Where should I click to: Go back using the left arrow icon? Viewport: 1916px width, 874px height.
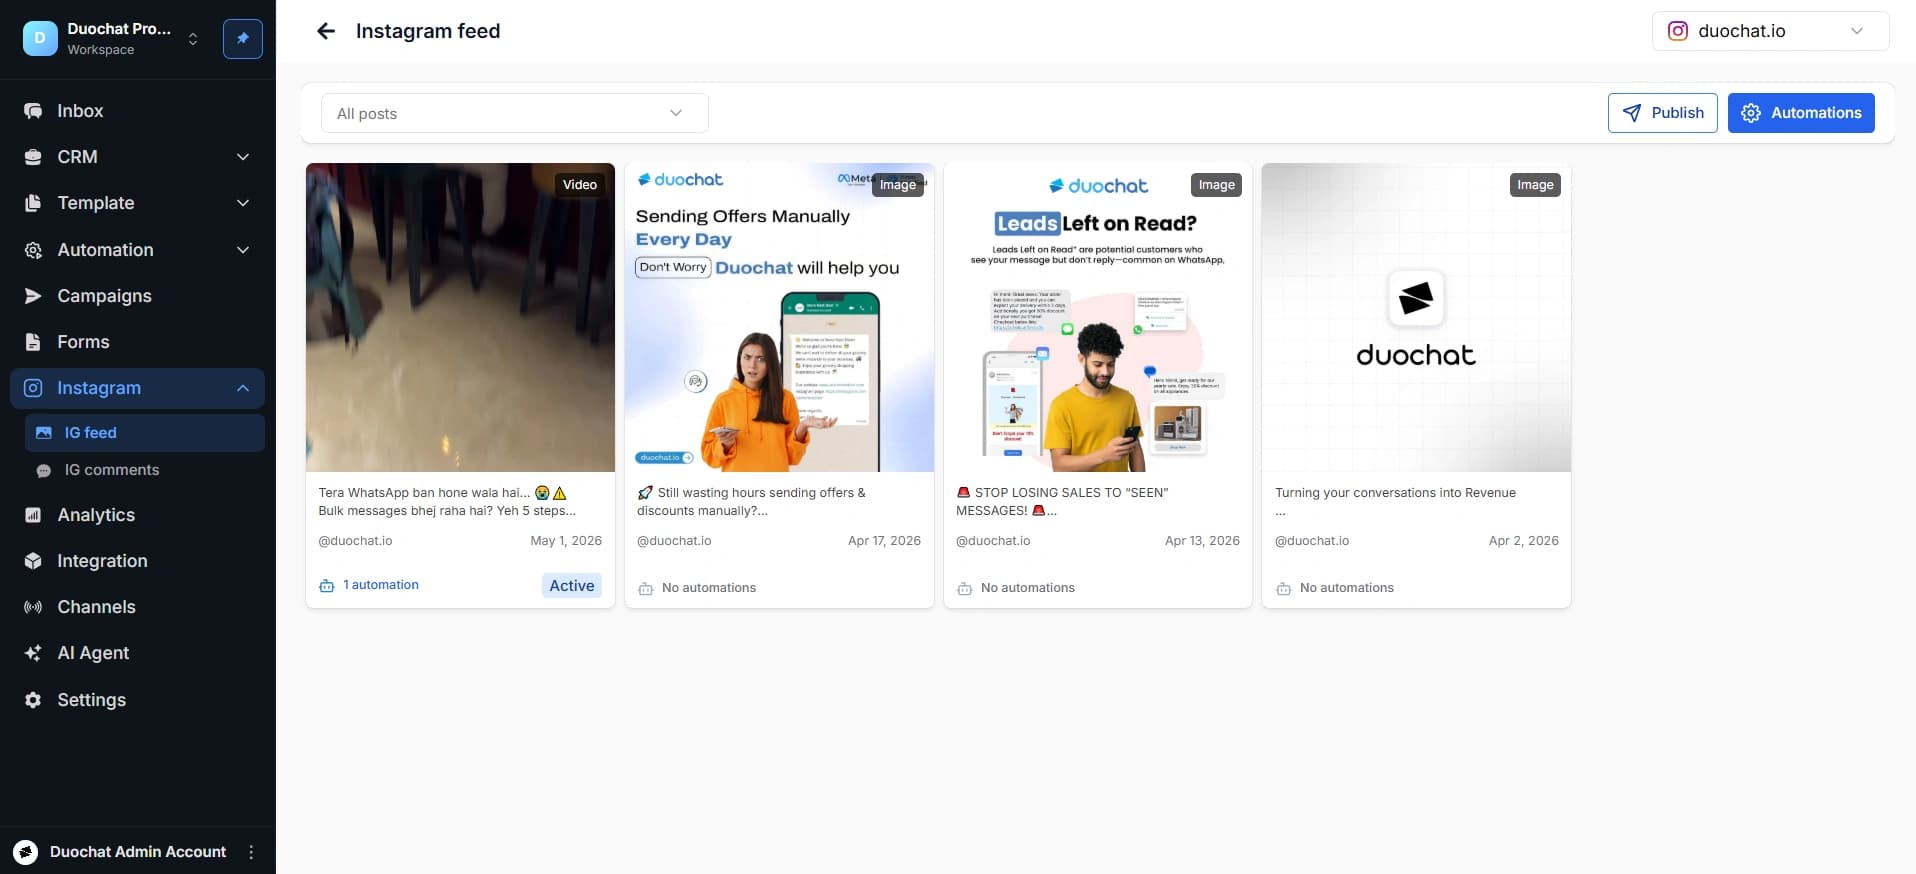pyautogui.click(x=326, y=31)
